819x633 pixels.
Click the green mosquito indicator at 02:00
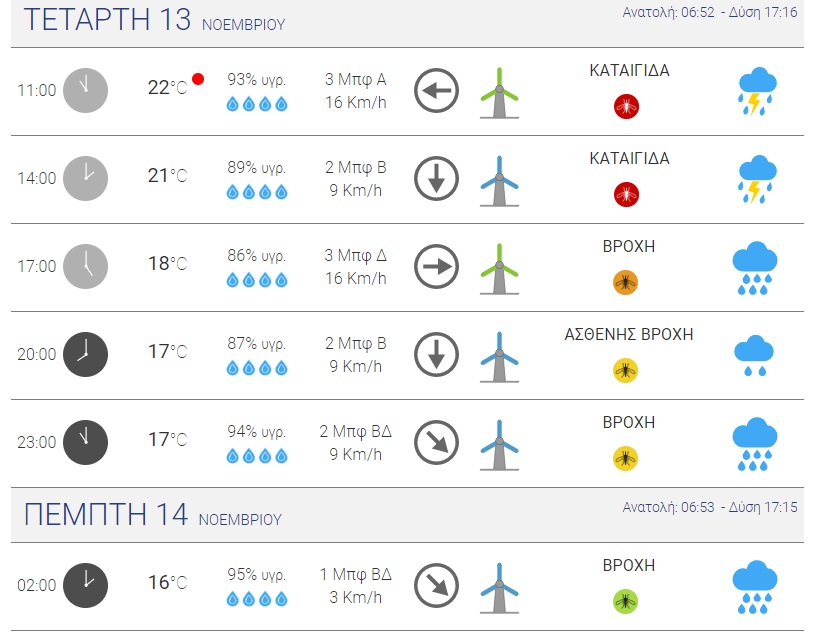(627, 601)
